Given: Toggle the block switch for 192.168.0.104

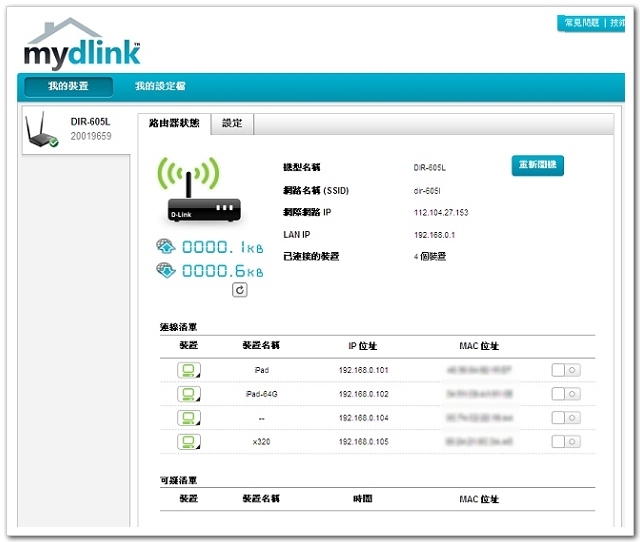Looking at the screenshot, I should pyautogui.click(x=566, y=418).
